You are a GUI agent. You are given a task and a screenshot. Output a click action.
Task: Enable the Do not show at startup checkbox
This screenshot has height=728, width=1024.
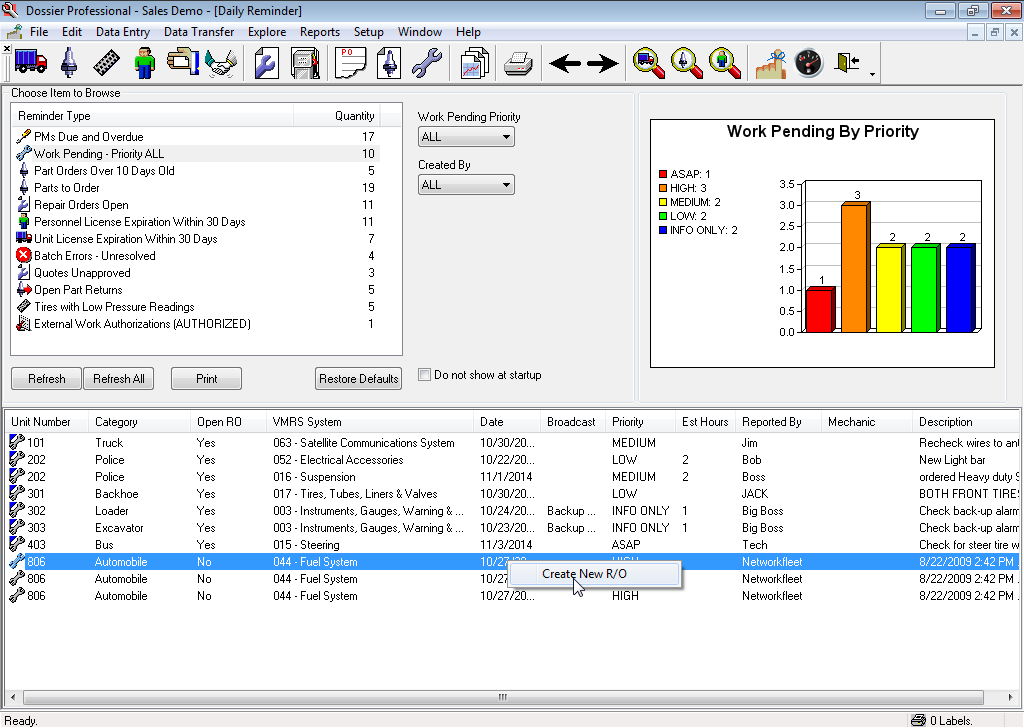(x=424, y=374)
